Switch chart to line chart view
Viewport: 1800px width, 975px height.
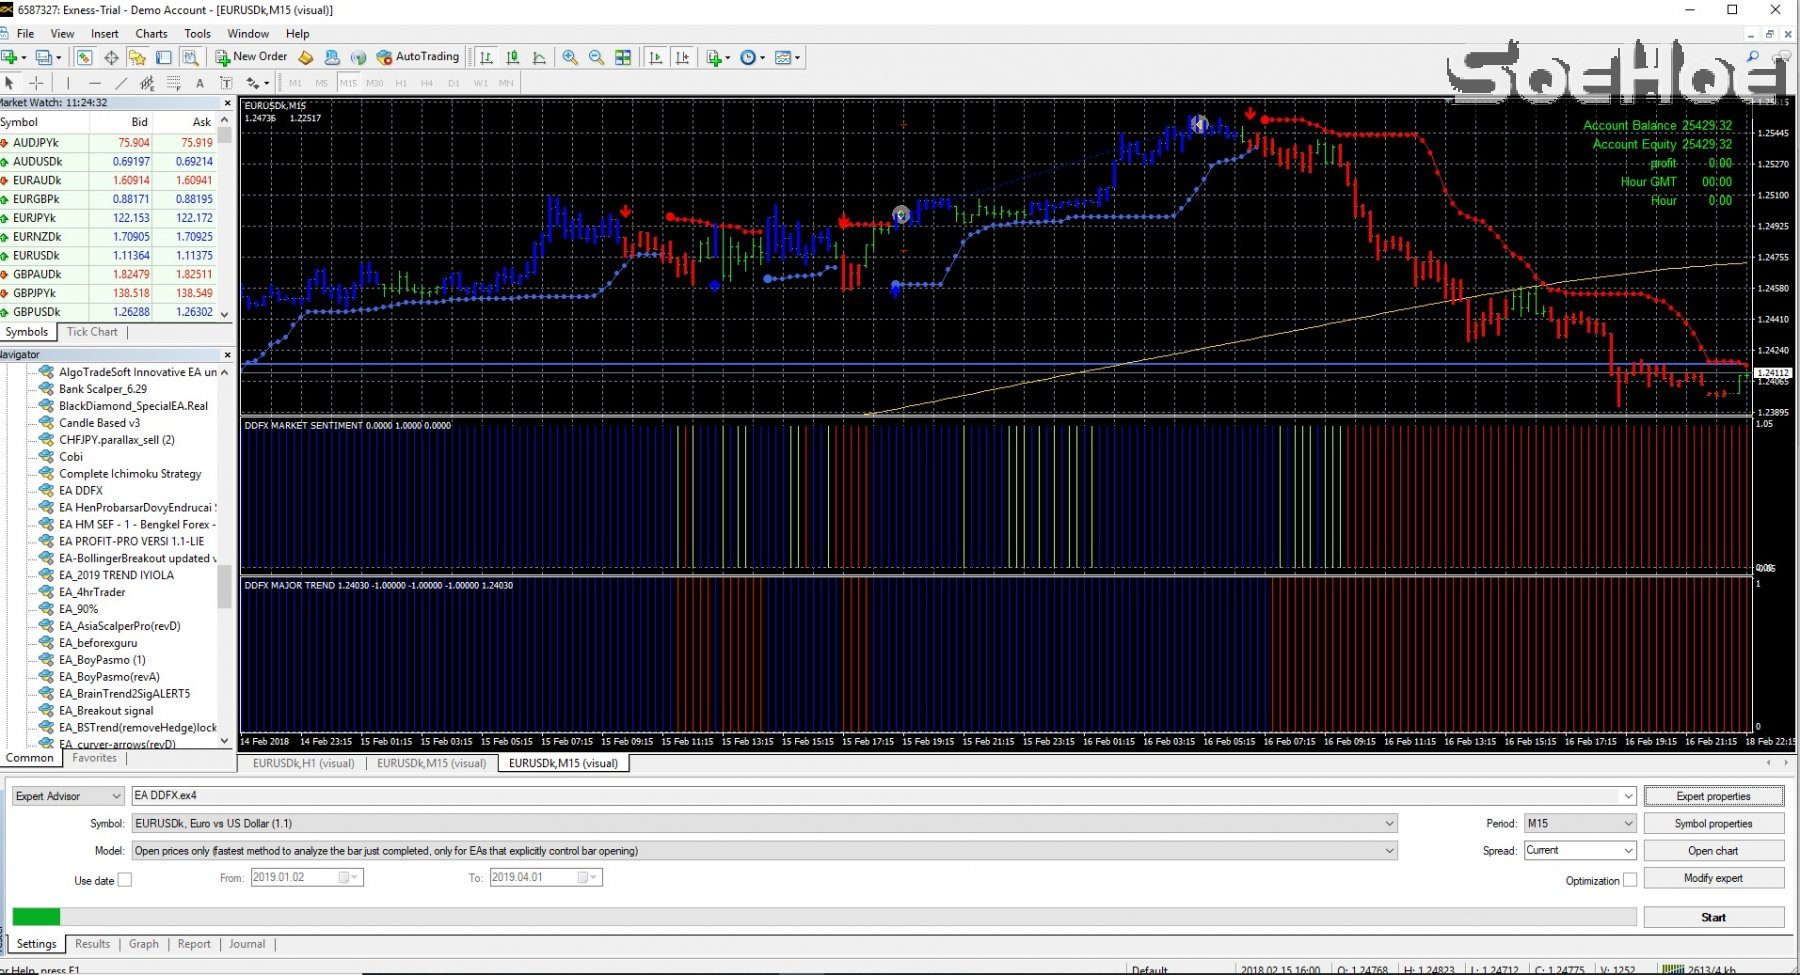[x=539, y=58]
